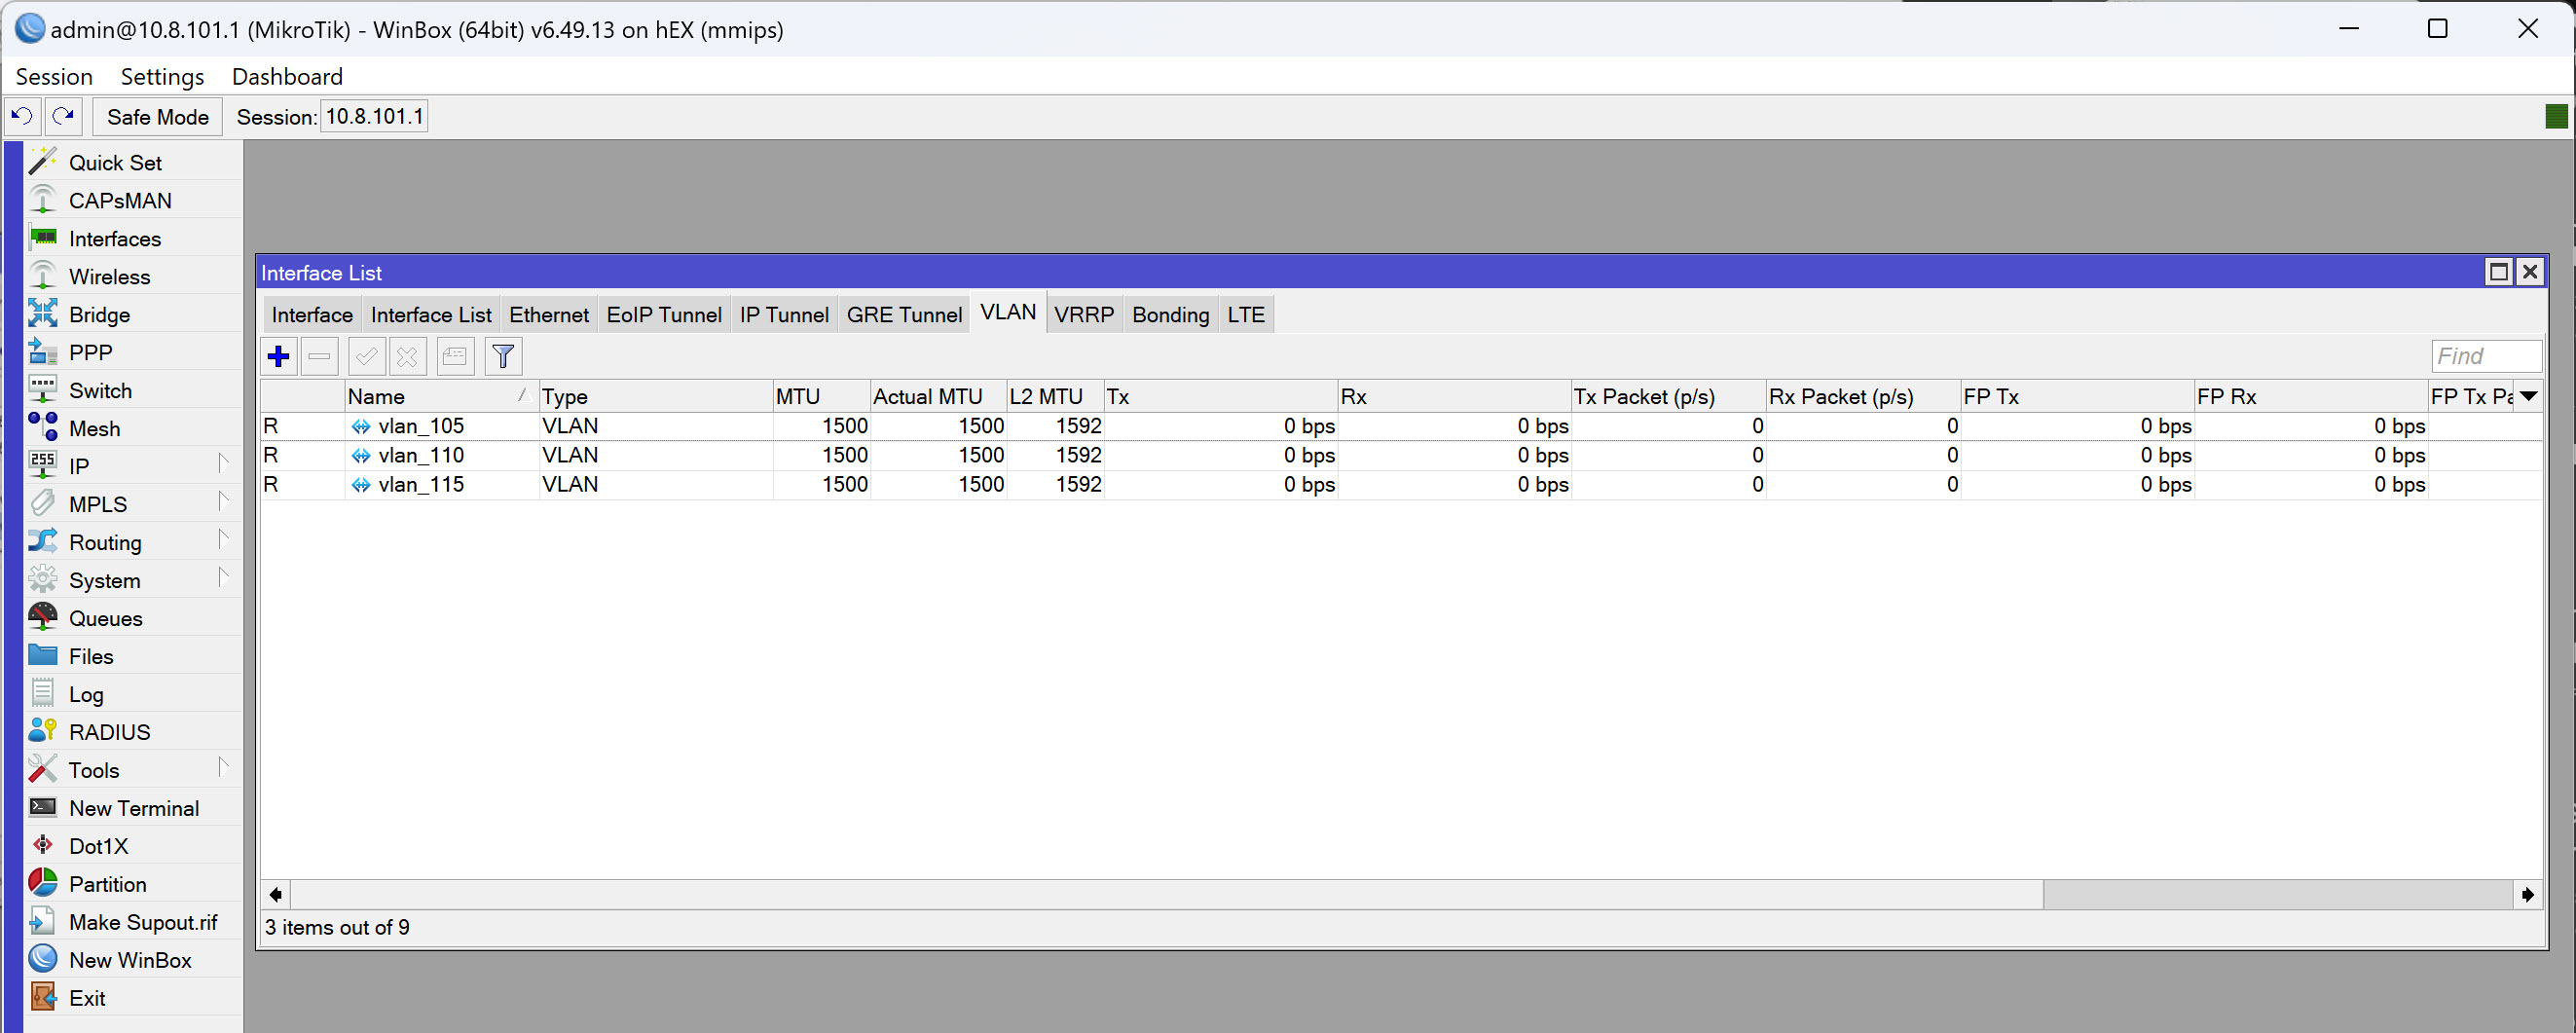Open the Bridge configuration panel
Image resolution: width=2576 pixels, height=1033 pixels.
coord(98,314)
